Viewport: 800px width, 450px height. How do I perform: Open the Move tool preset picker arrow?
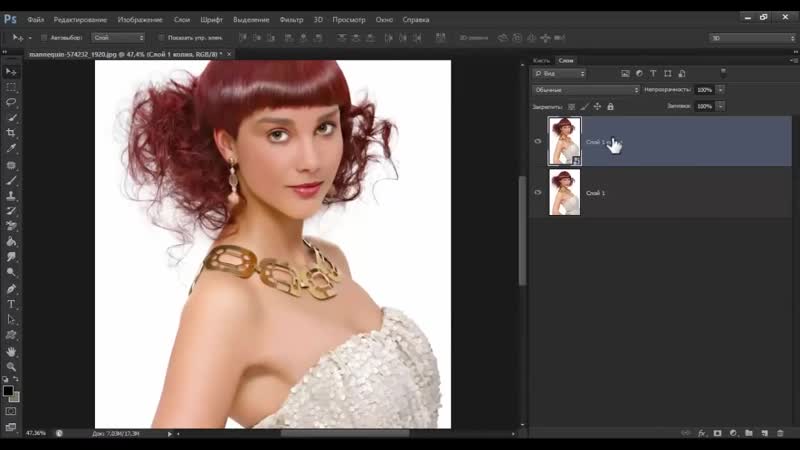point(30,38)
